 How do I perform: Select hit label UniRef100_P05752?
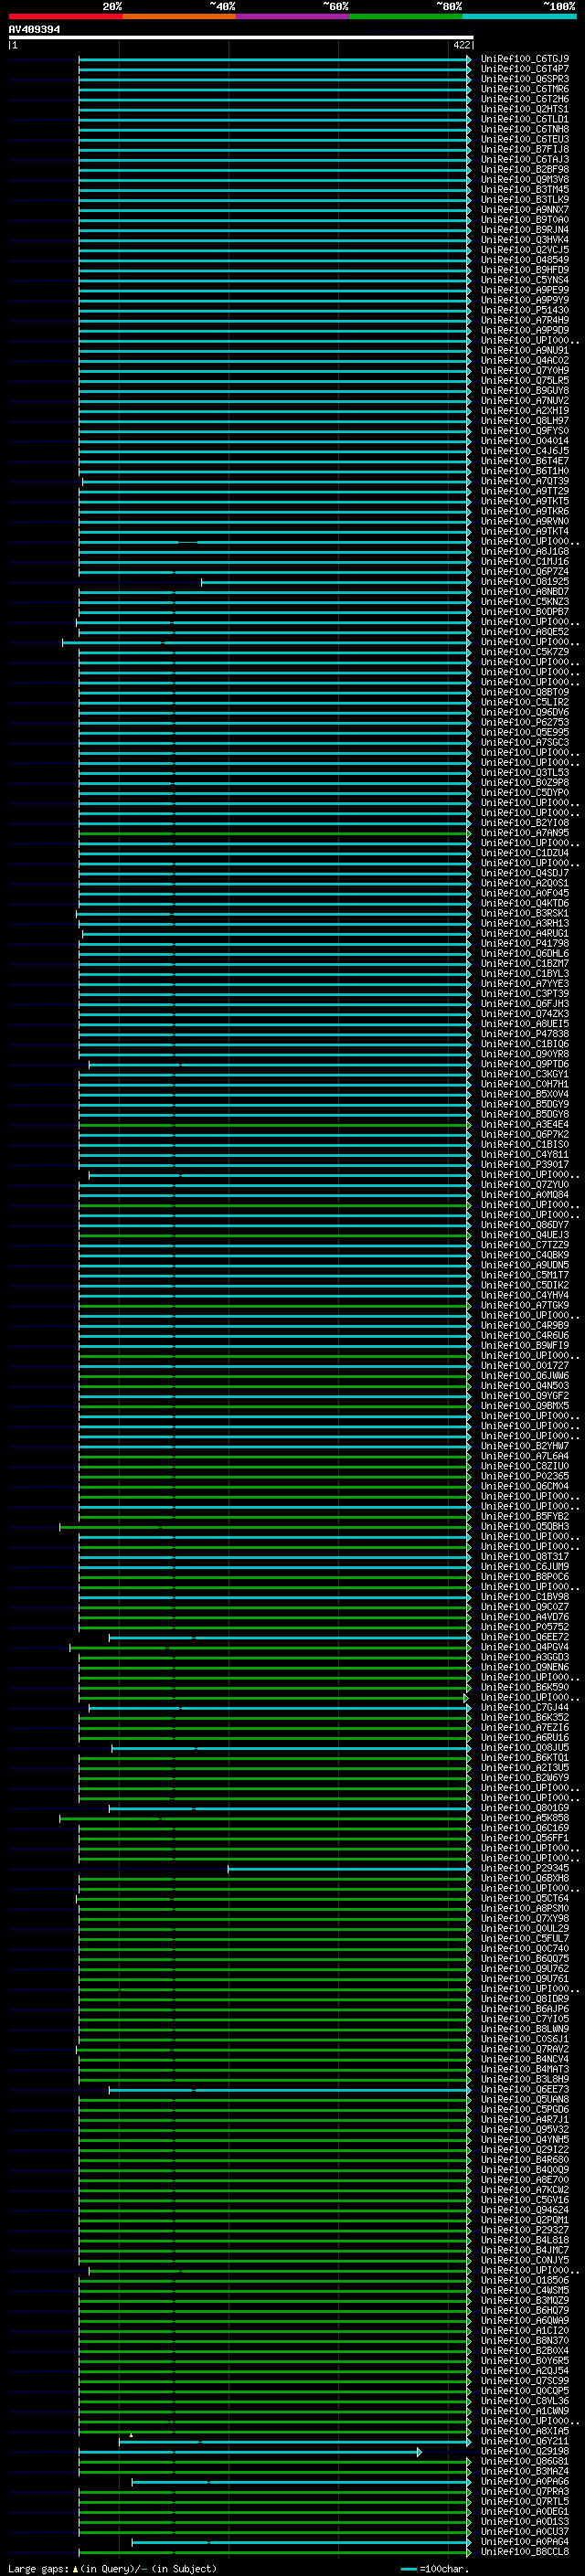point(525,1627)
